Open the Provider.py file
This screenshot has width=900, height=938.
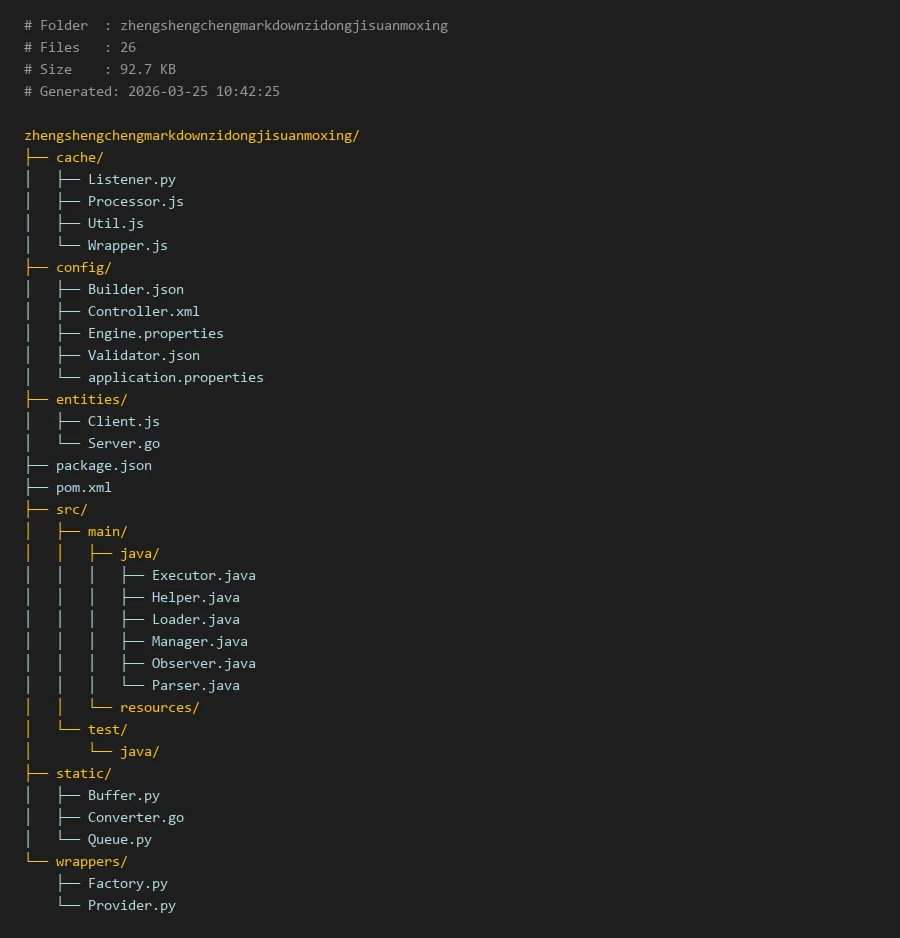131,905
